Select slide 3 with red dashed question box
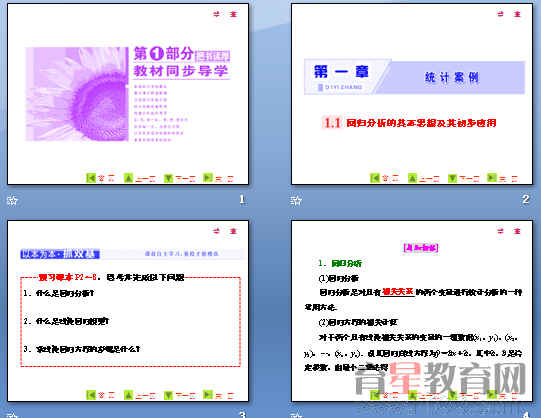The width and height of the screenshot is (541, 418). (x=128, y=311)
